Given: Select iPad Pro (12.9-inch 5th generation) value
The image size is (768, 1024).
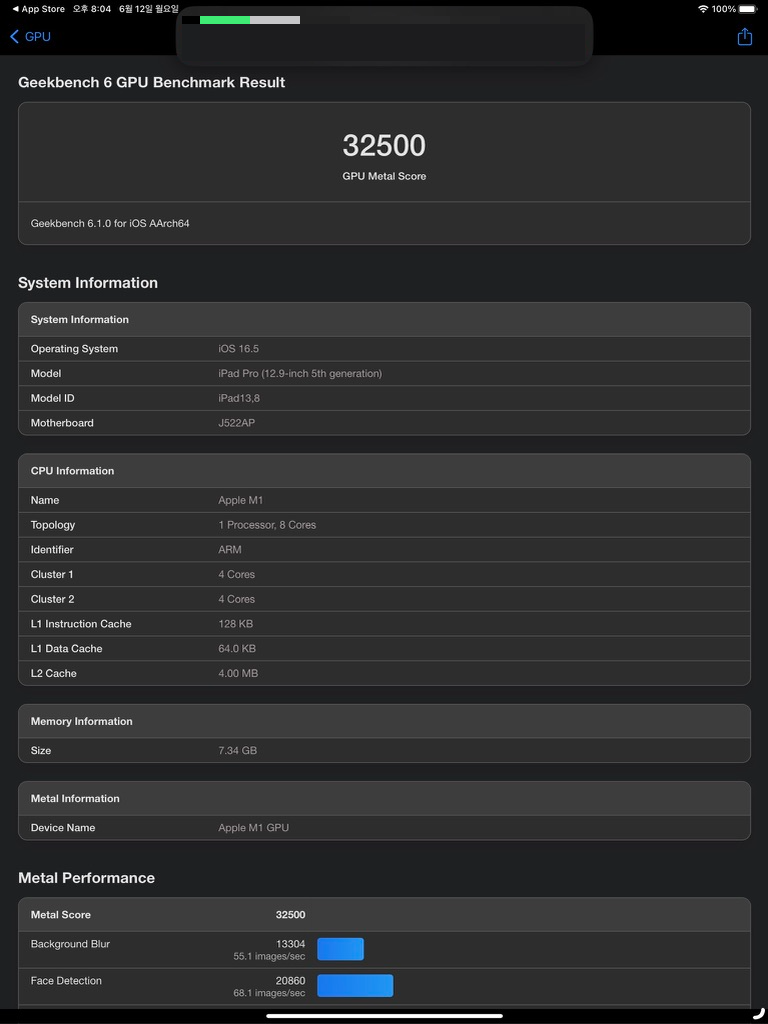Looking at the screenshot, I should 300,374.
